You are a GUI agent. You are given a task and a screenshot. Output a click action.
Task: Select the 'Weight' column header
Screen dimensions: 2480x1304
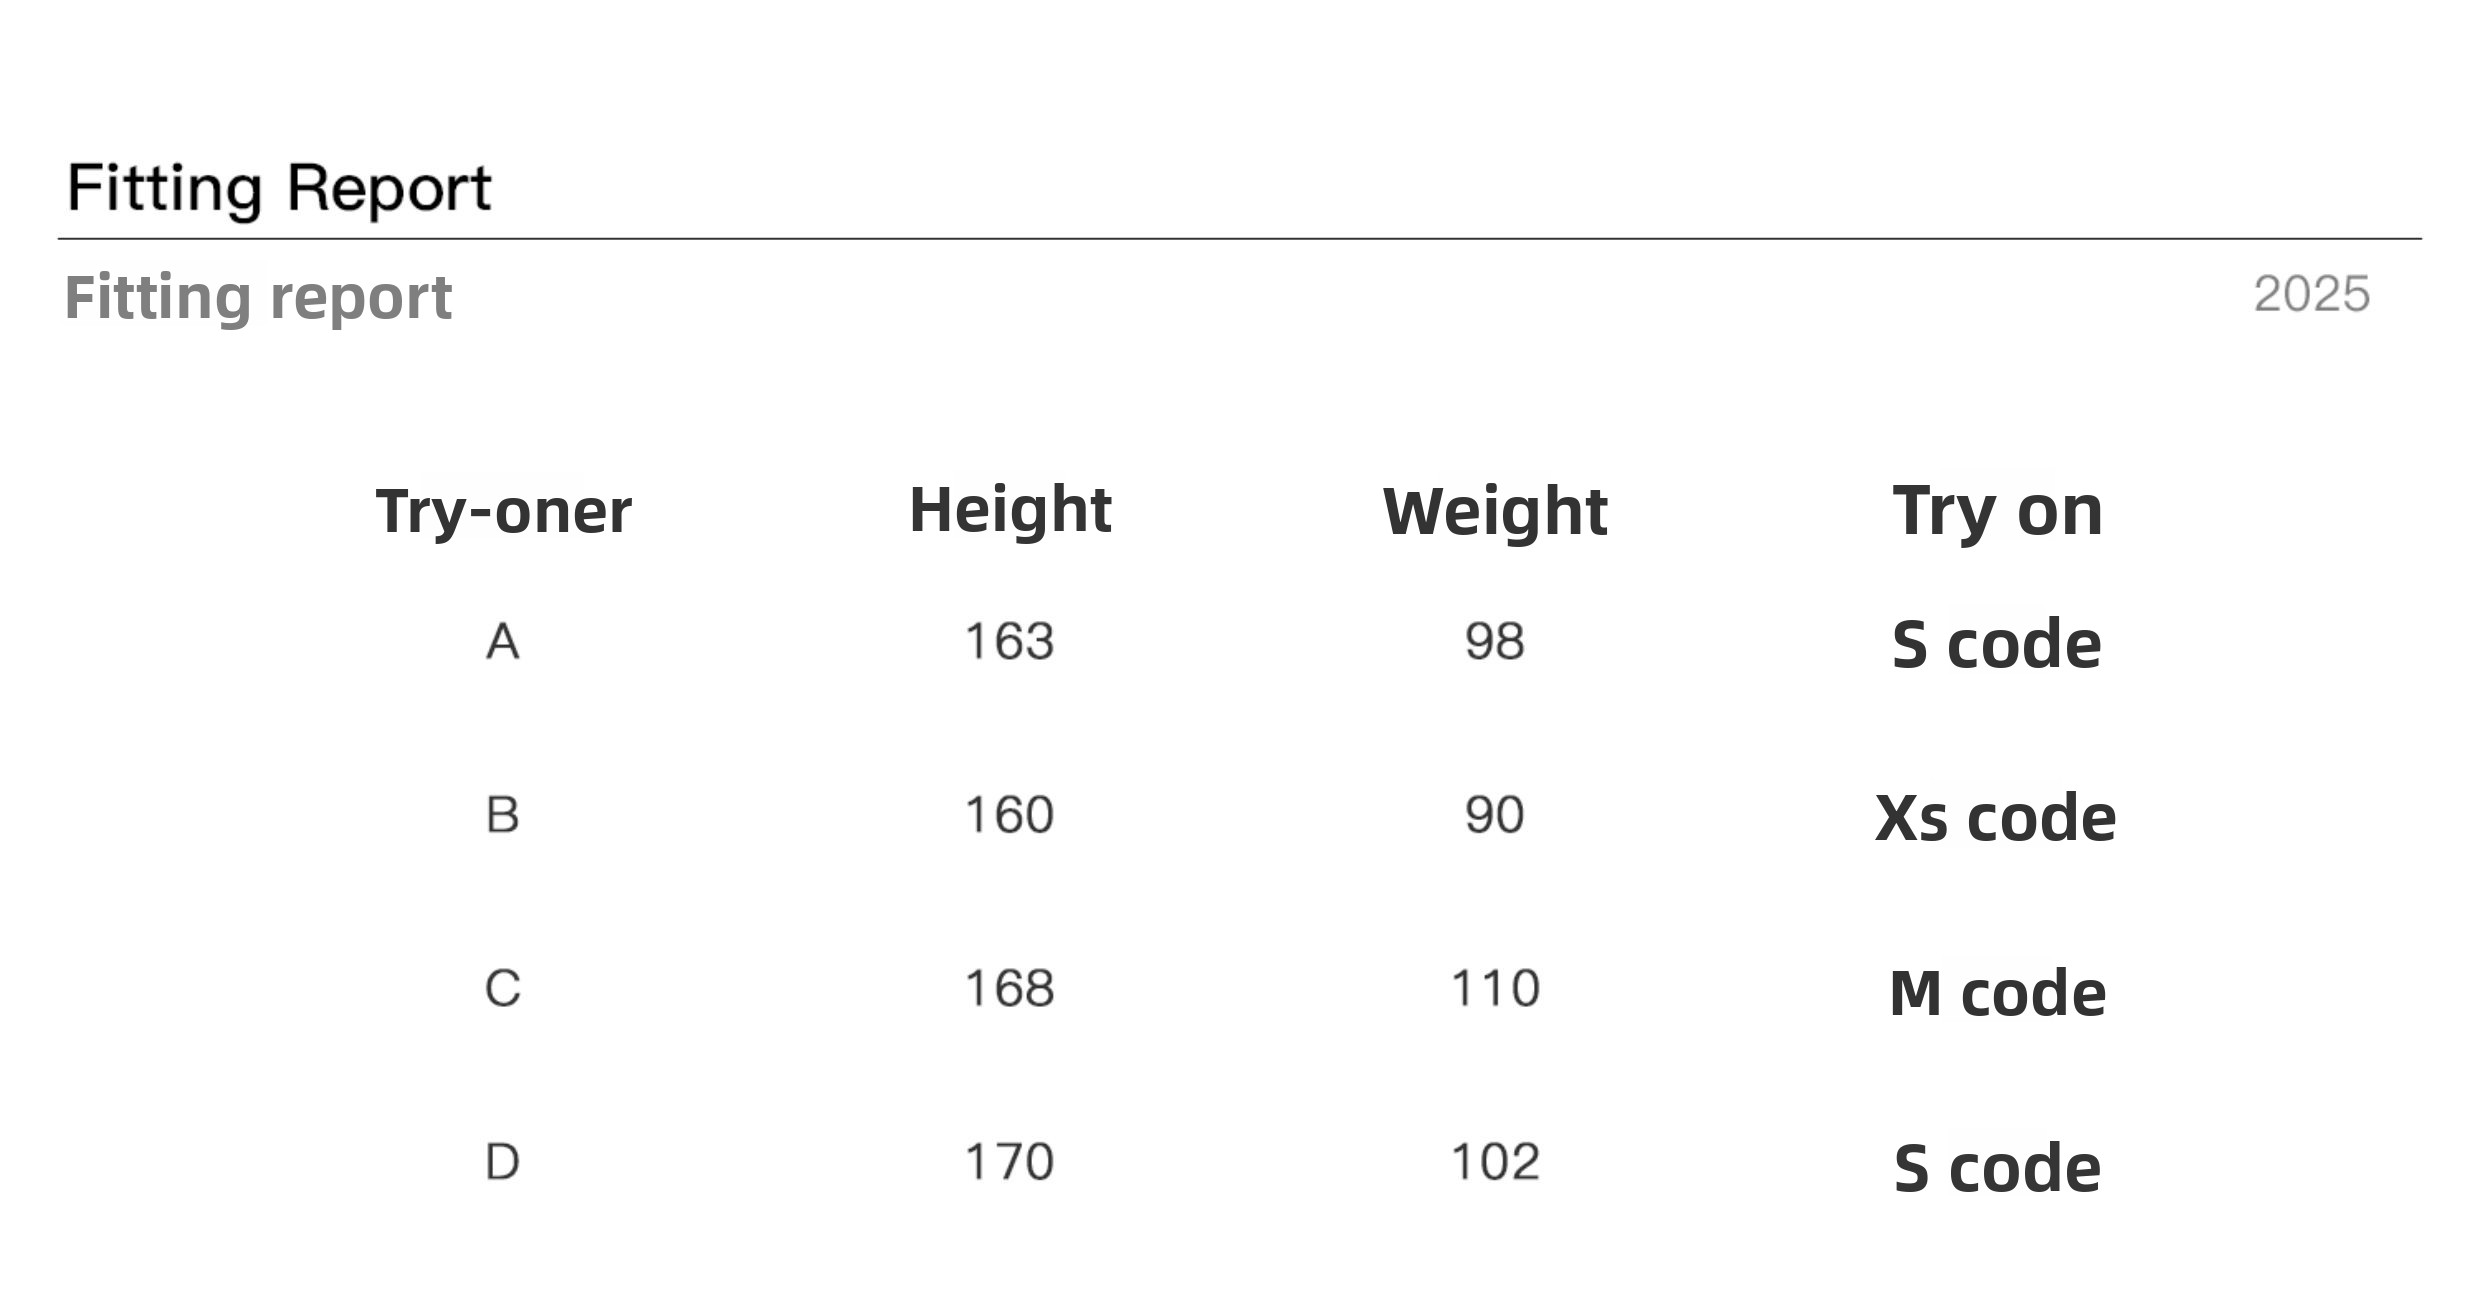pyautogui.click(x=1495, y=511)
